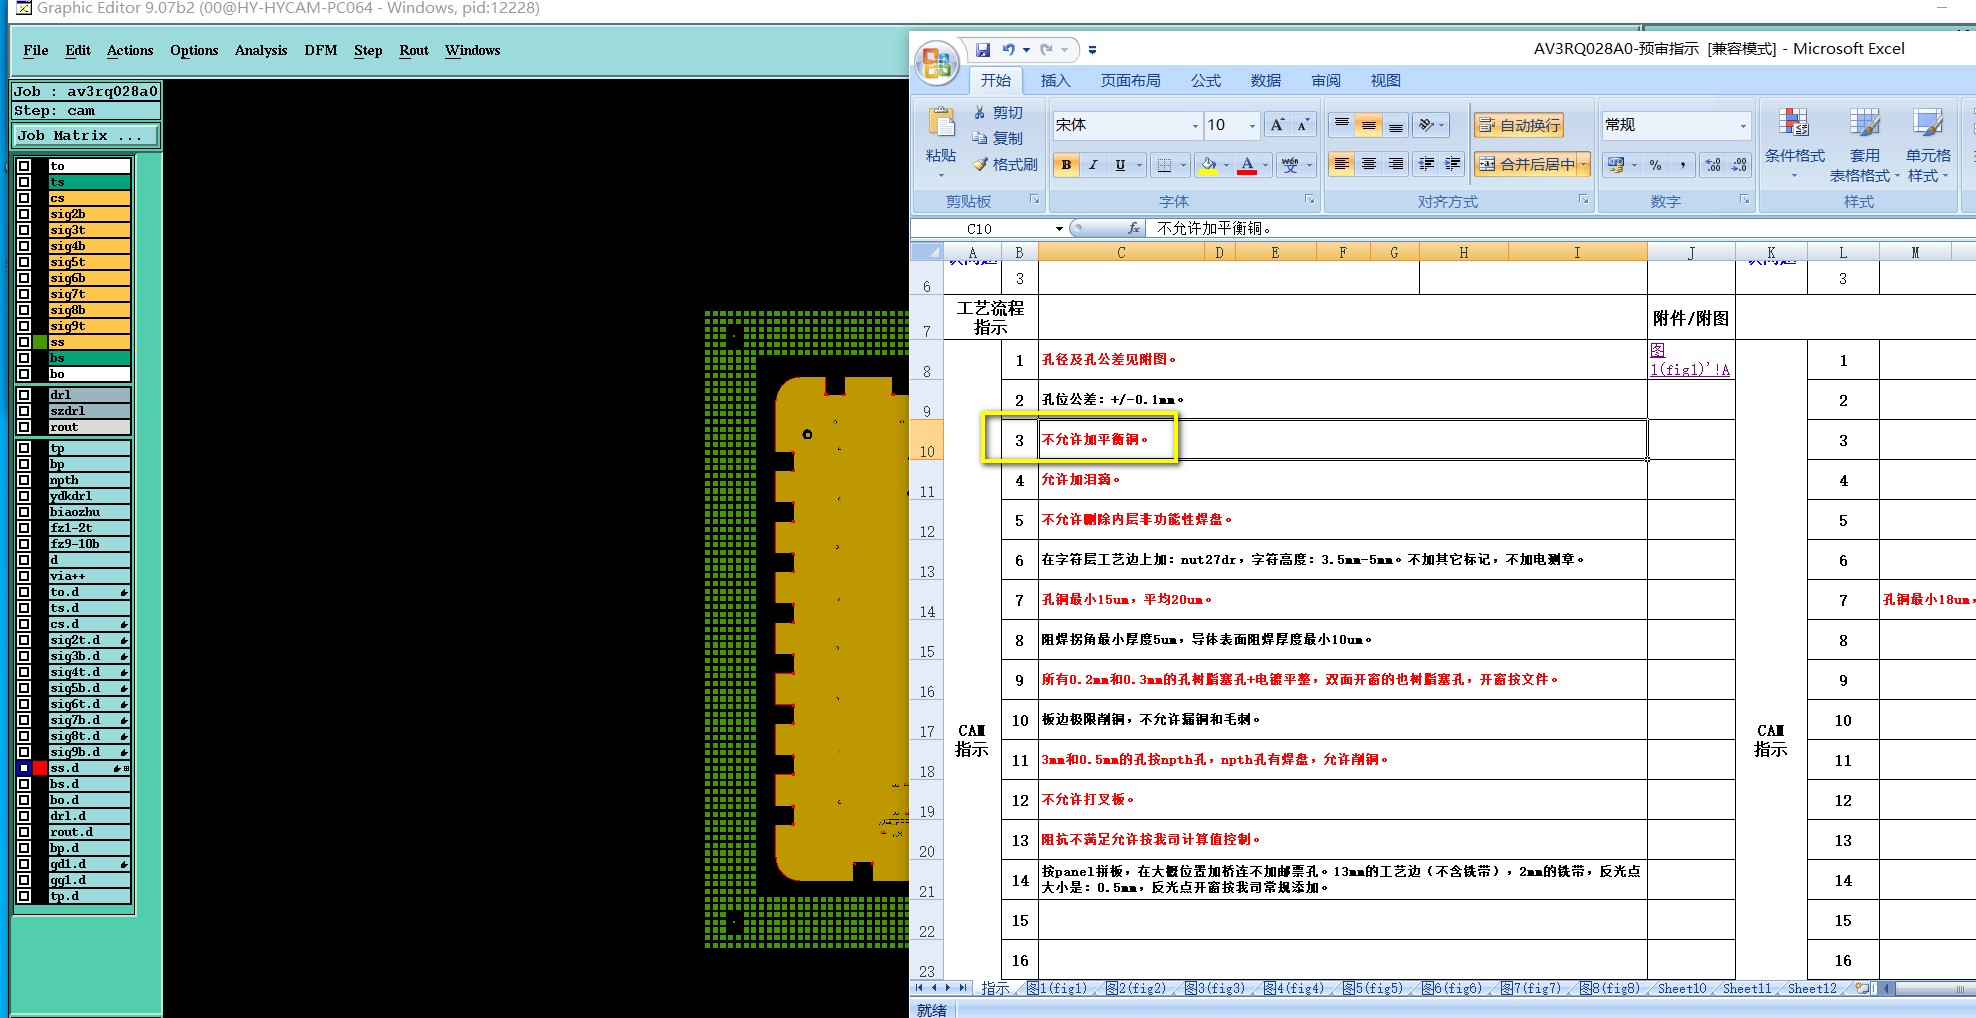Click the Job Matrix ... button

(86, 135)
